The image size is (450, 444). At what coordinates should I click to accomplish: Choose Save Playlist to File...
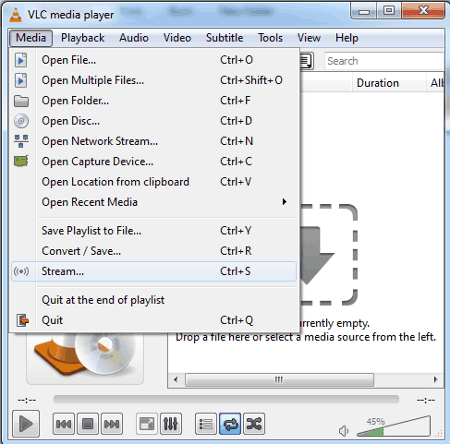click(154, 231)
